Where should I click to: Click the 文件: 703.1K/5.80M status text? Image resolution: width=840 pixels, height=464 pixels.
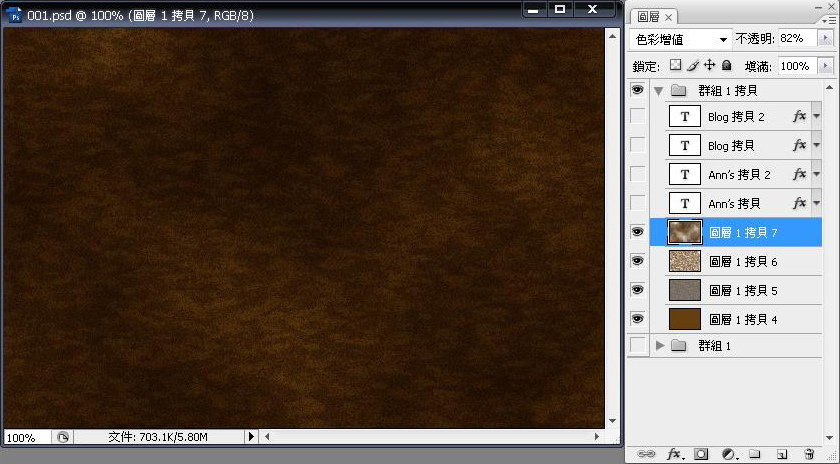pyautogui.click(x=158, y=437)
